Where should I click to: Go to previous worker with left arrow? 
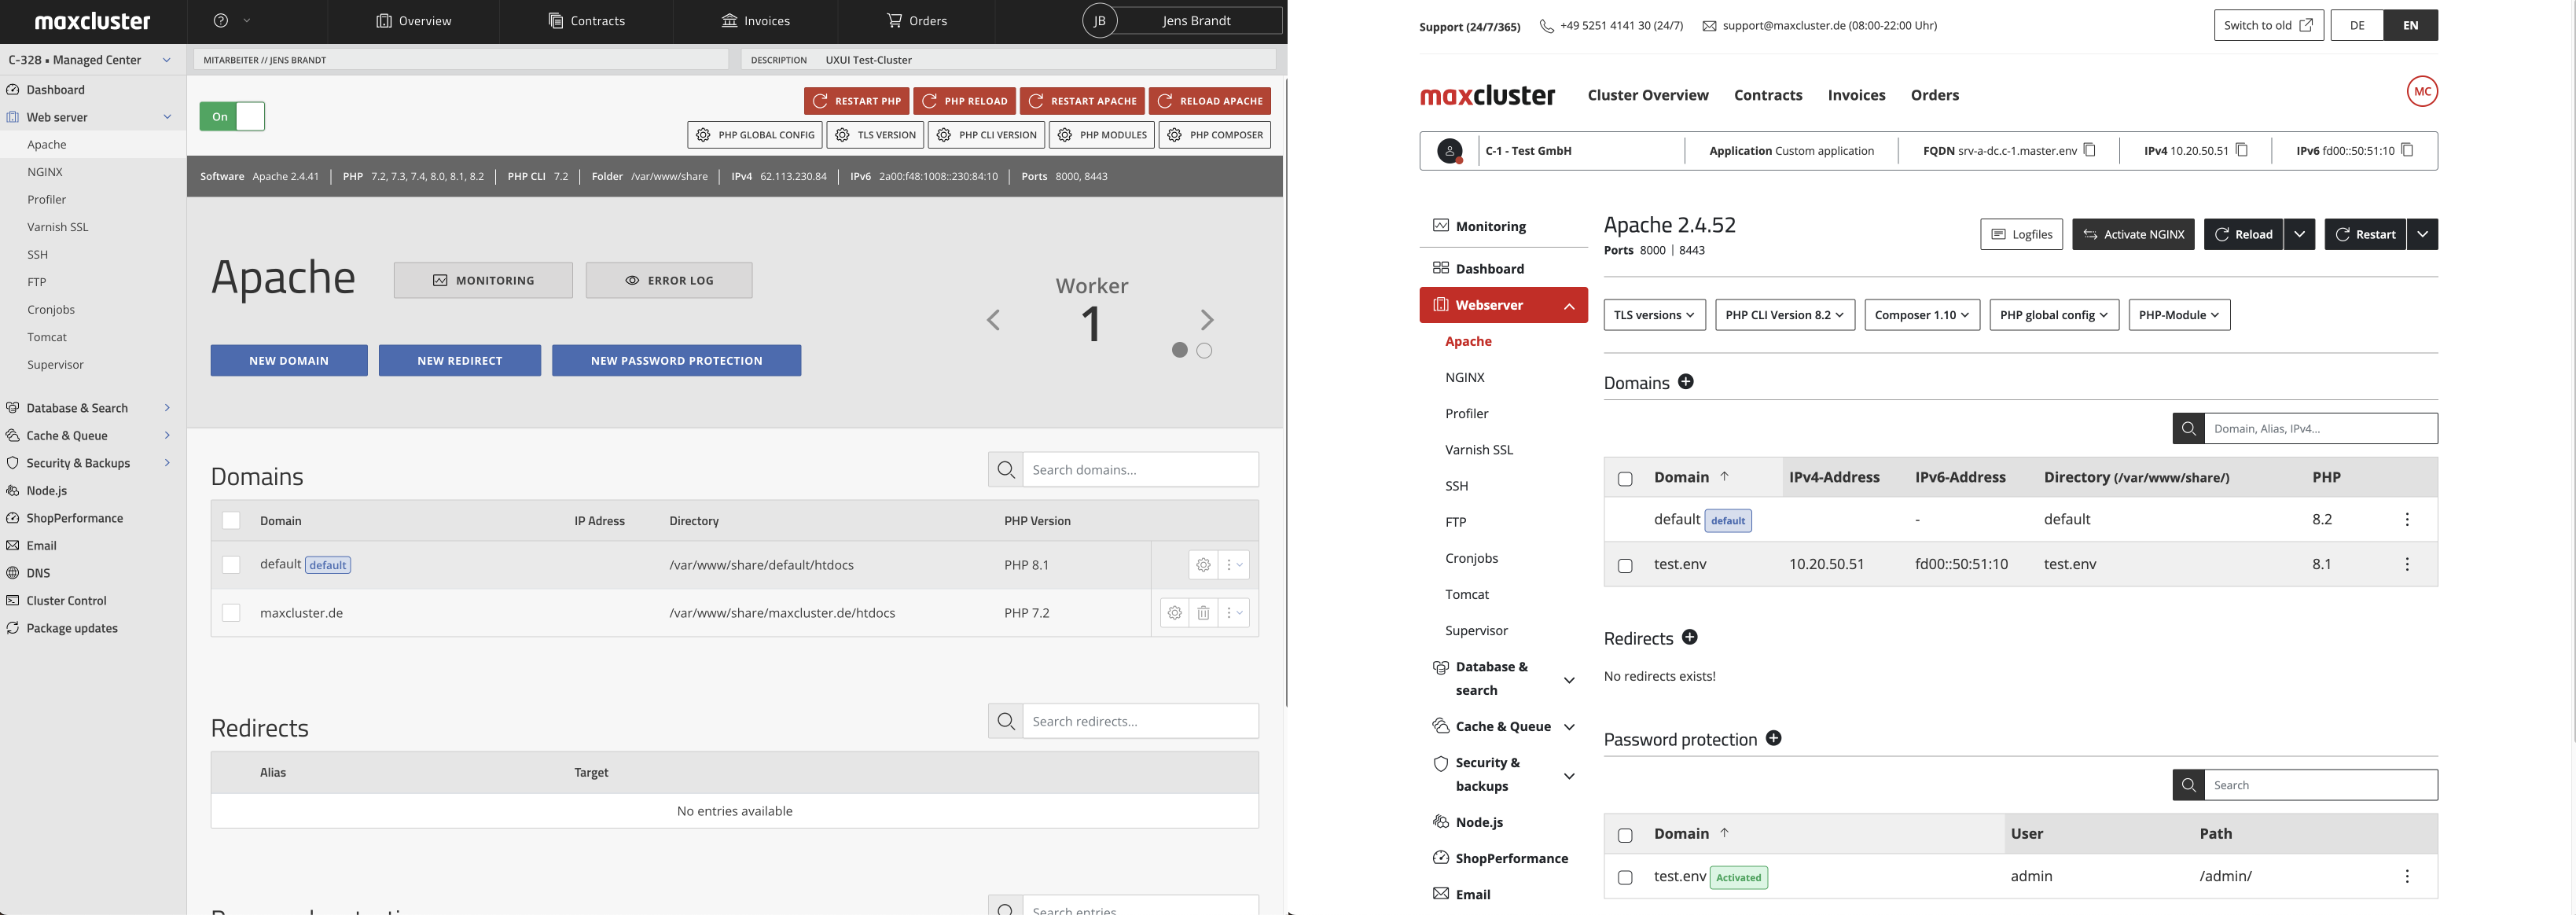coord(993,320)
